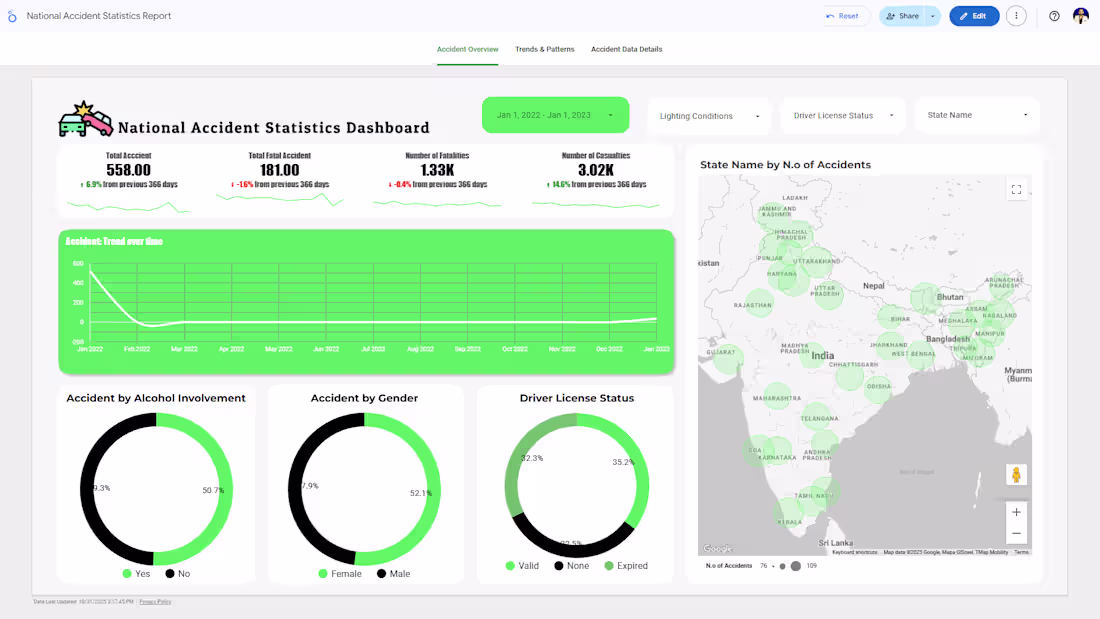Click the State Name by N.o of Accidents title
This screenshot has width=1100, height=619.
click(785, 165)
